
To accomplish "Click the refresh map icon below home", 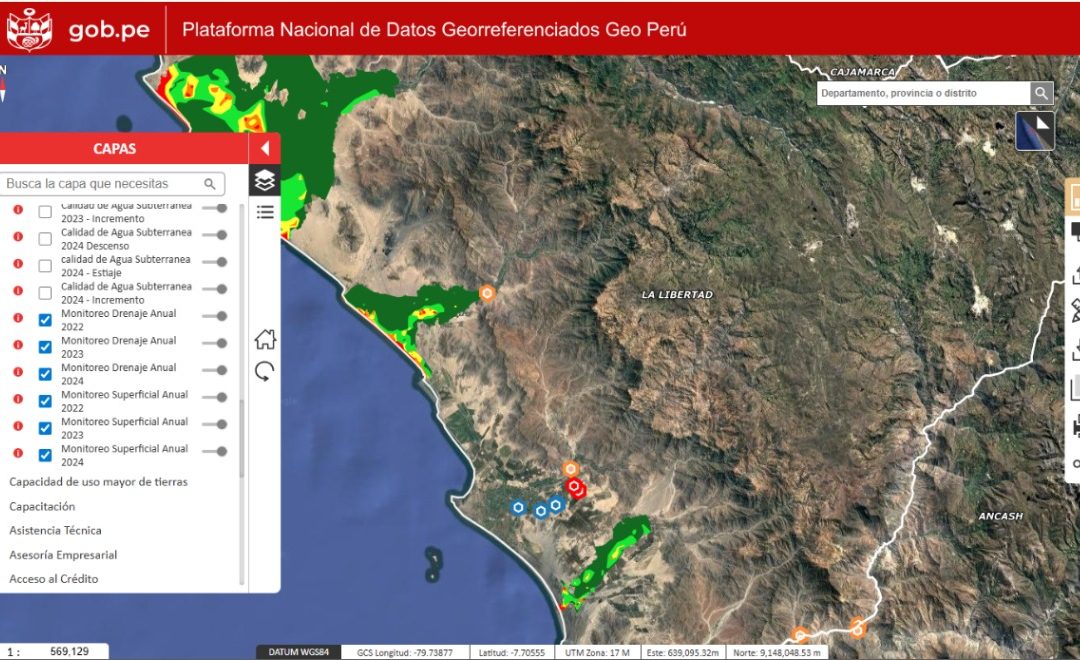I will tap(264, 371).
